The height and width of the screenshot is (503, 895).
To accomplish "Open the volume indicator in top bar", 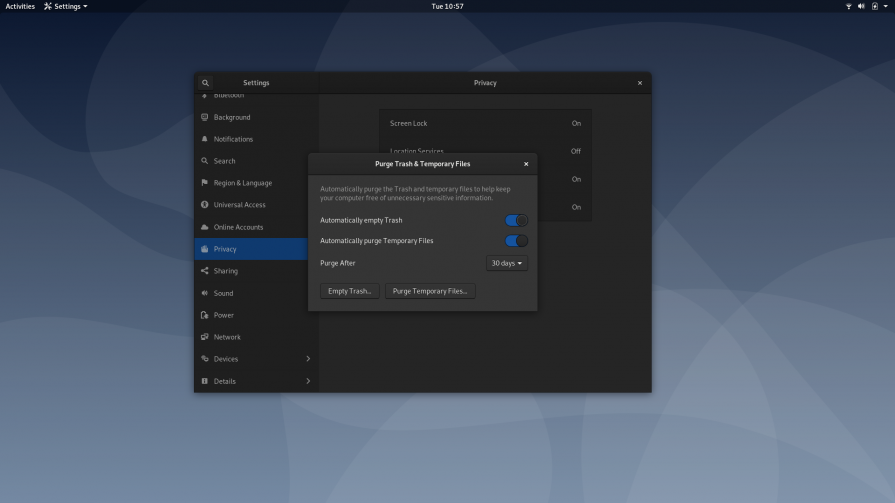I will click(x=861, y=6).
